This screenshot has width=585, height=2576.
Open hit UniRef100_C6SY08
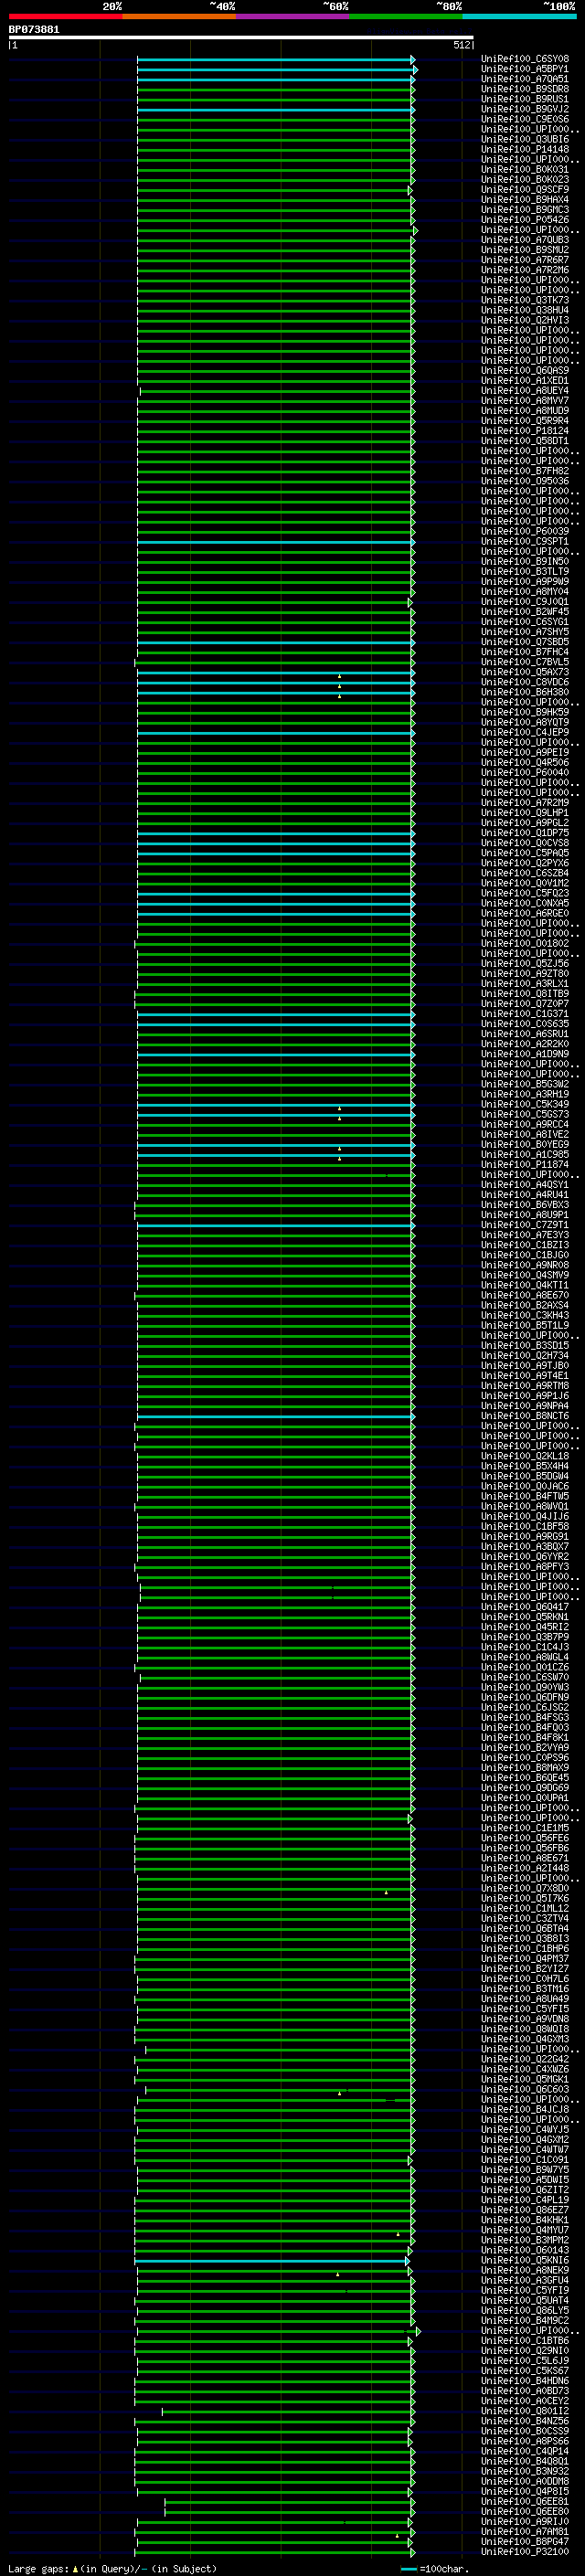[x=525, y=59]
